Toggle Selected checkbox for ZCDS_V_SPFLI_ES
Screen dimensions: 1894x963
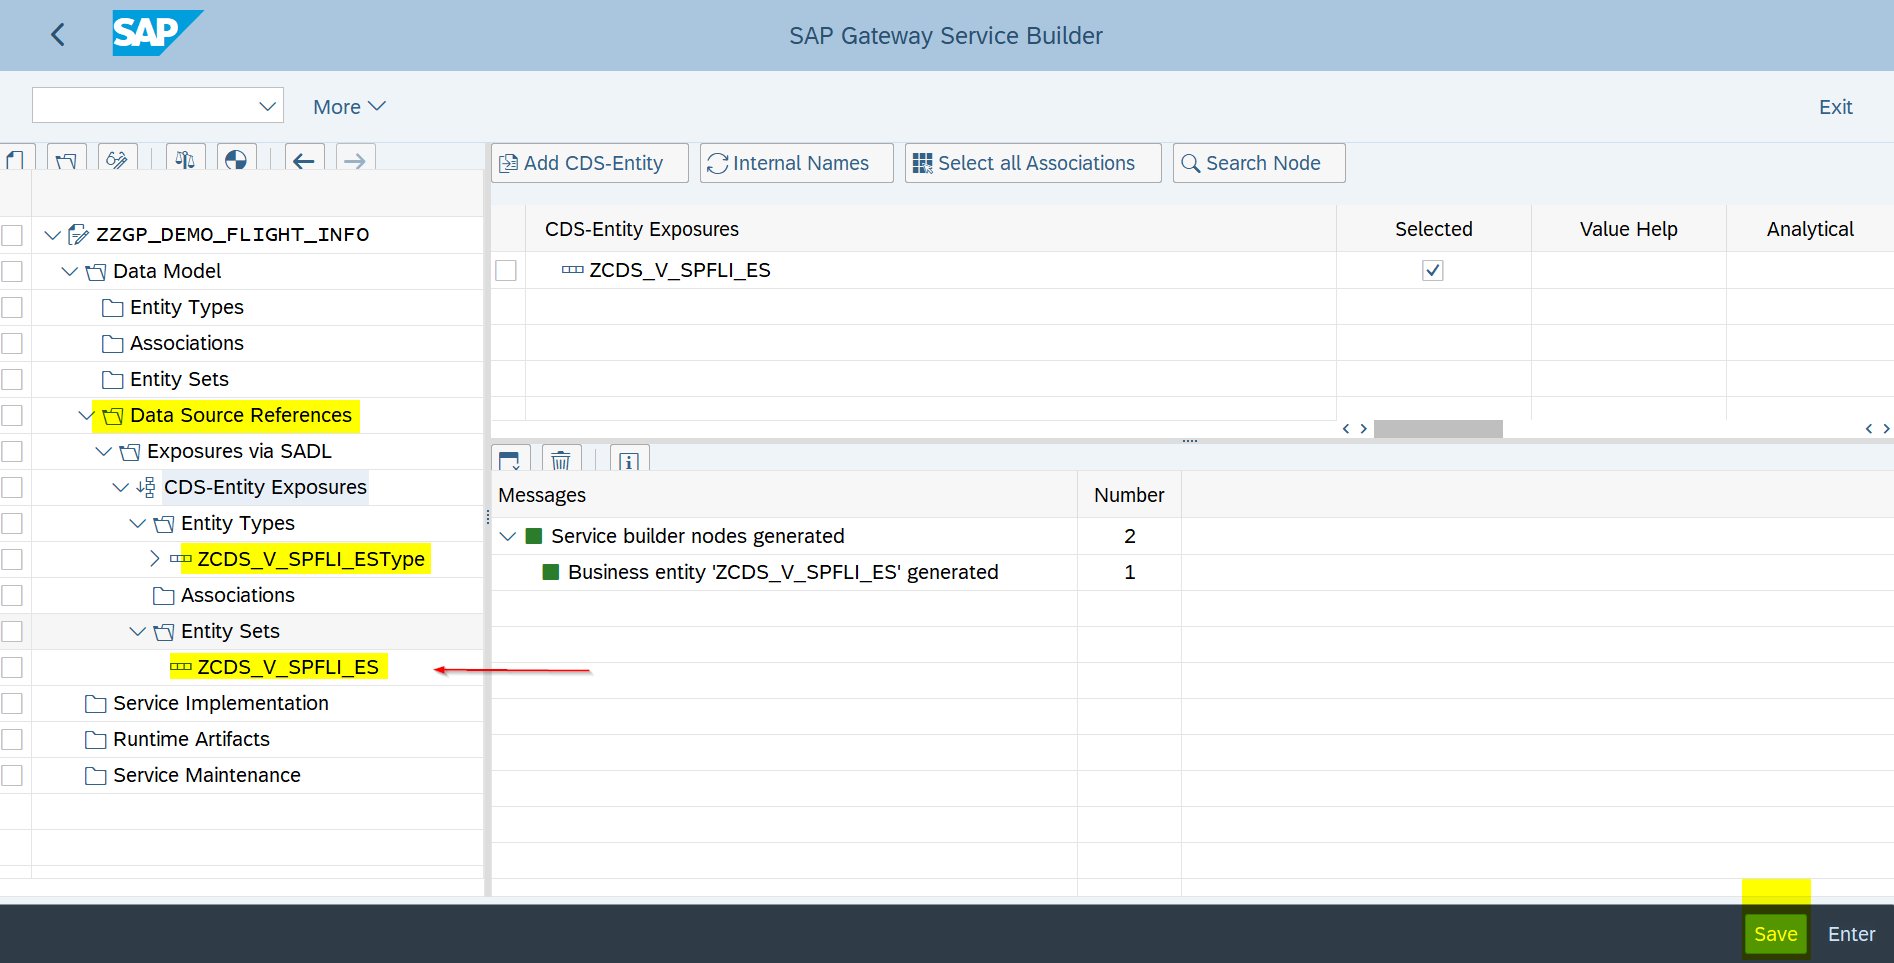(1432, 271)
